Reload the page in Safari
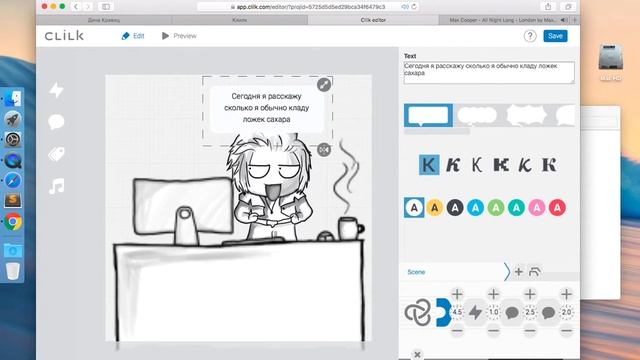This screenshot has width=640, height=360. tap(414, 7)
